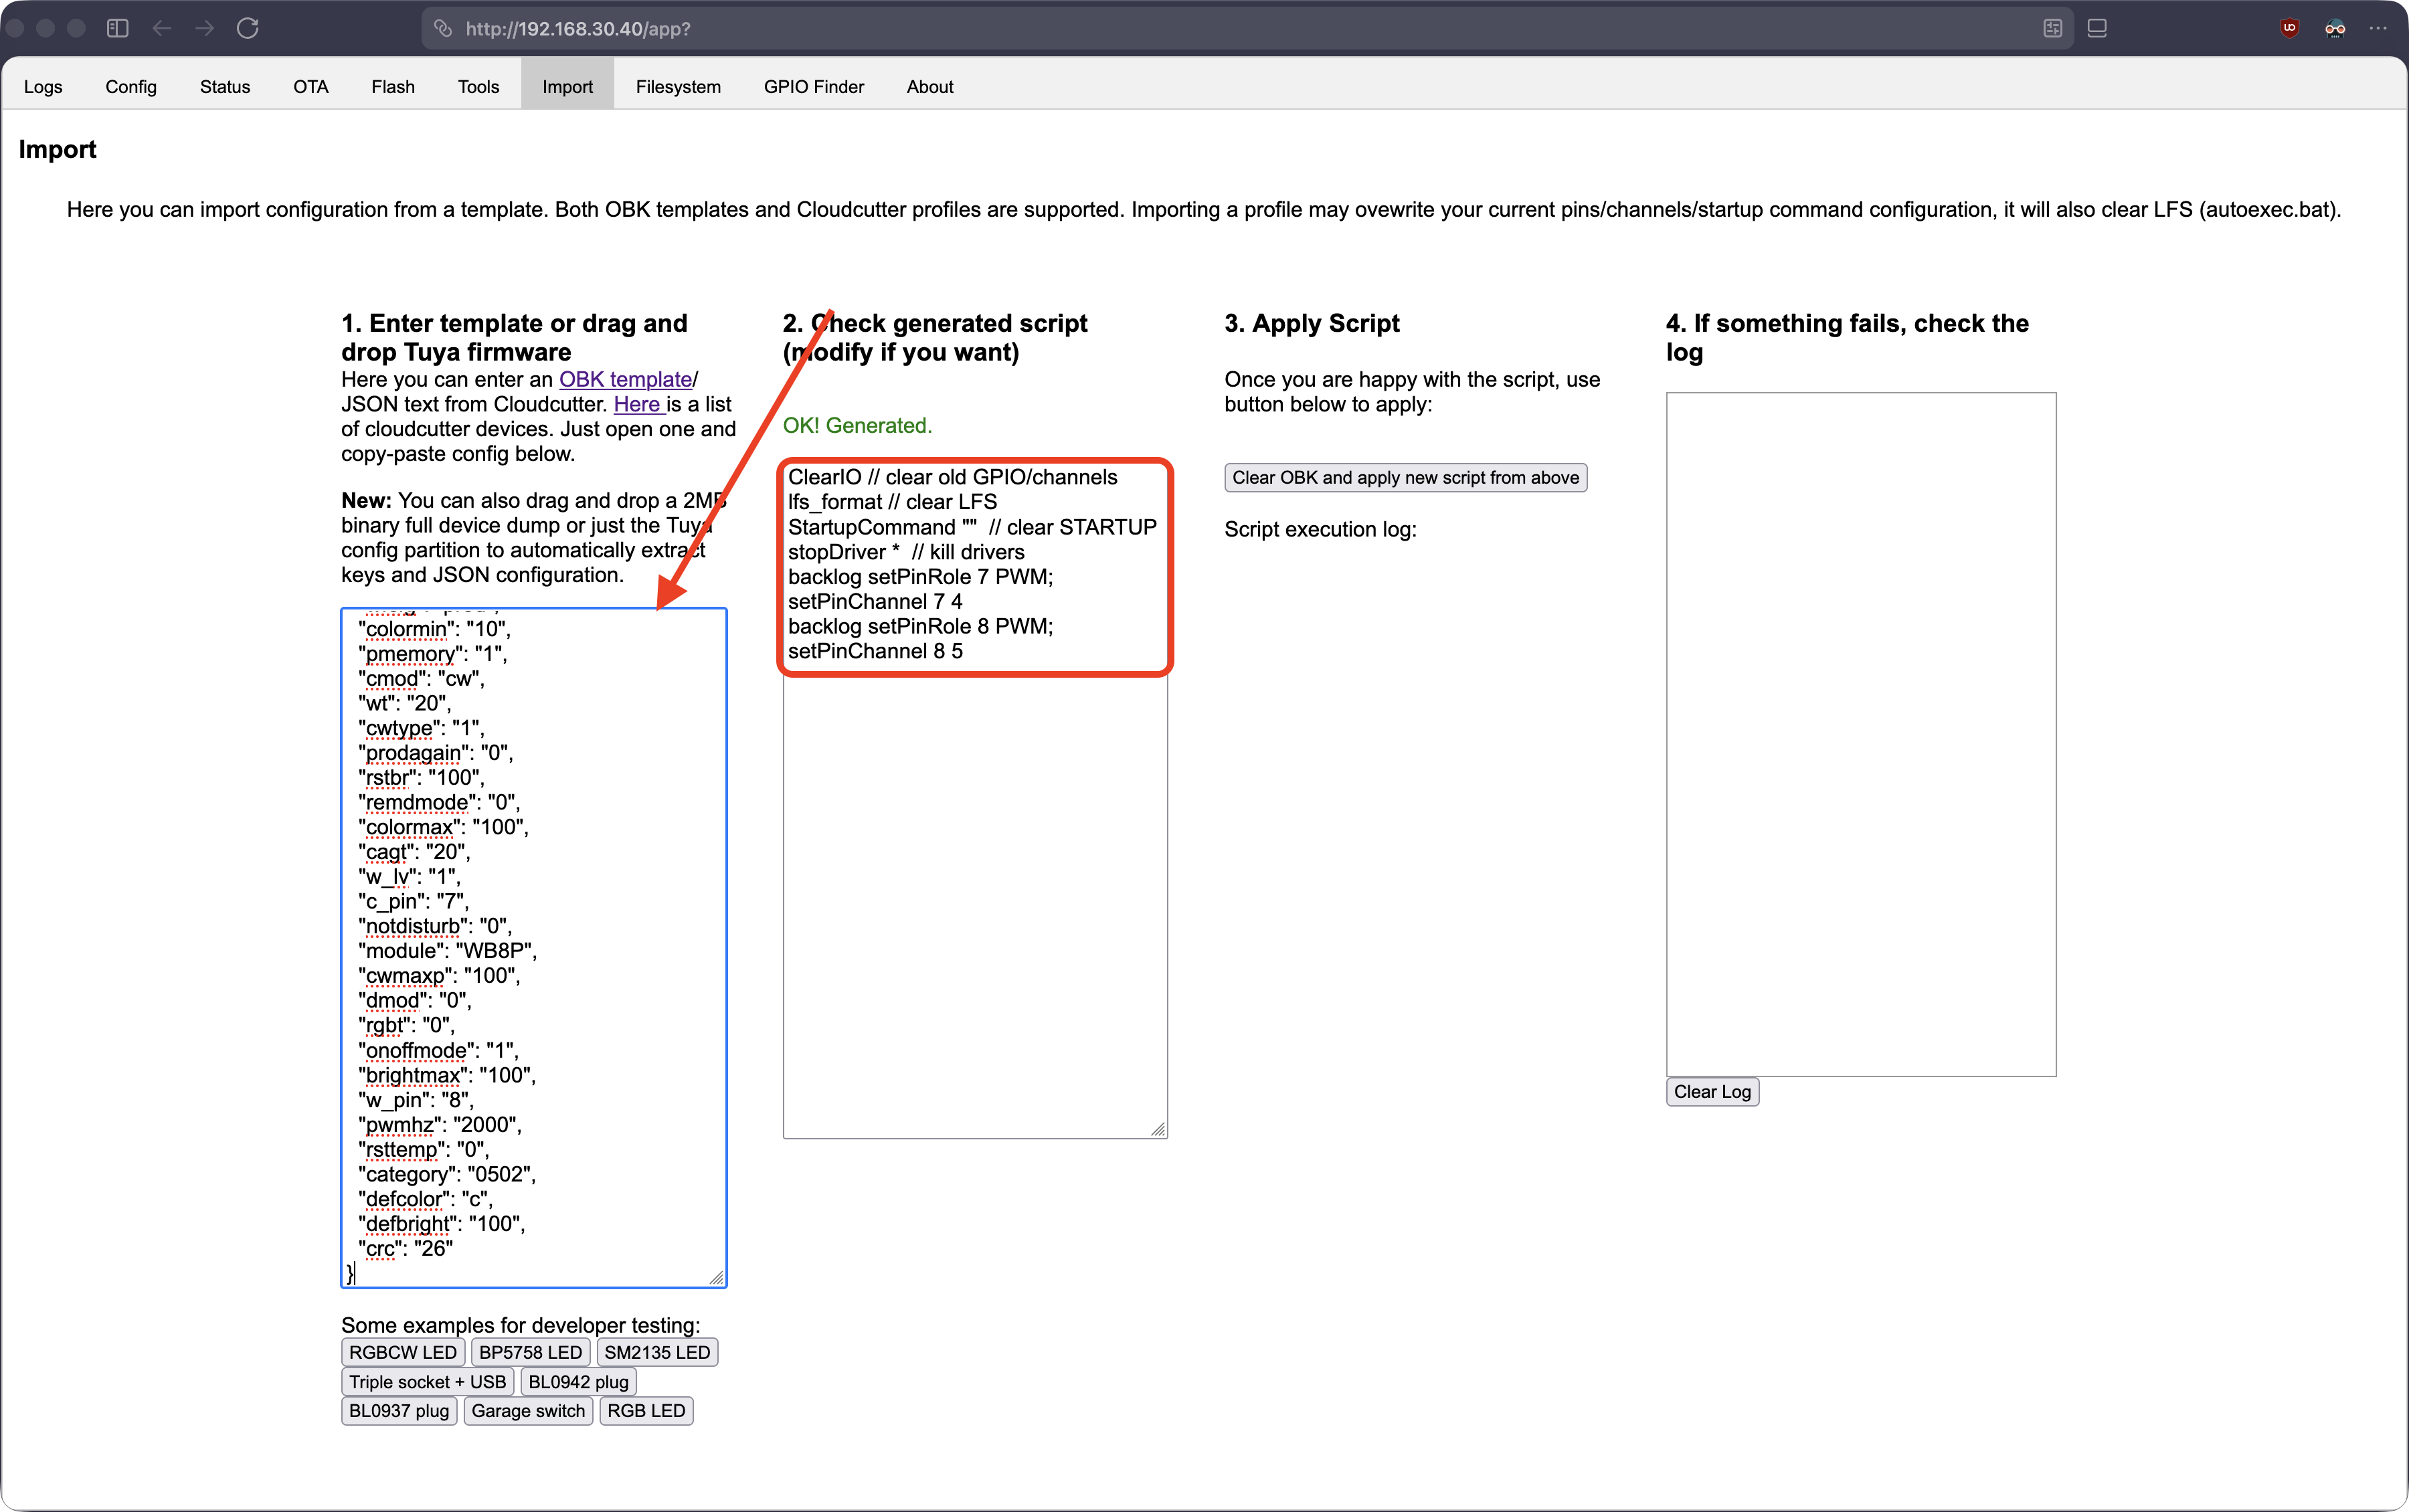This screenshot has height=1512, width=2409.
Task: Open the browser three-dots menu
Action: click(2378, 28)
